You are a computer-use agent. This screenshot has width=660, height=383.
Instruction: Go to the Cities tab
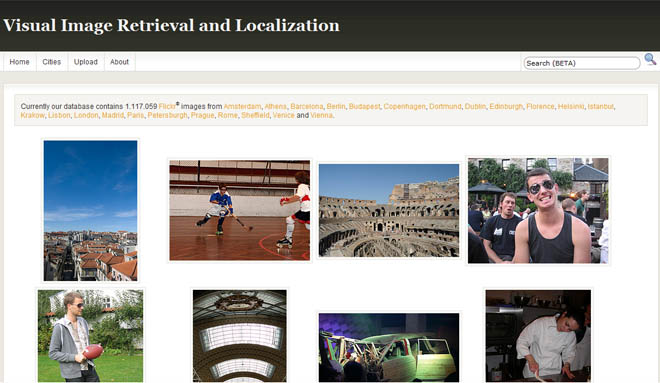52,62
